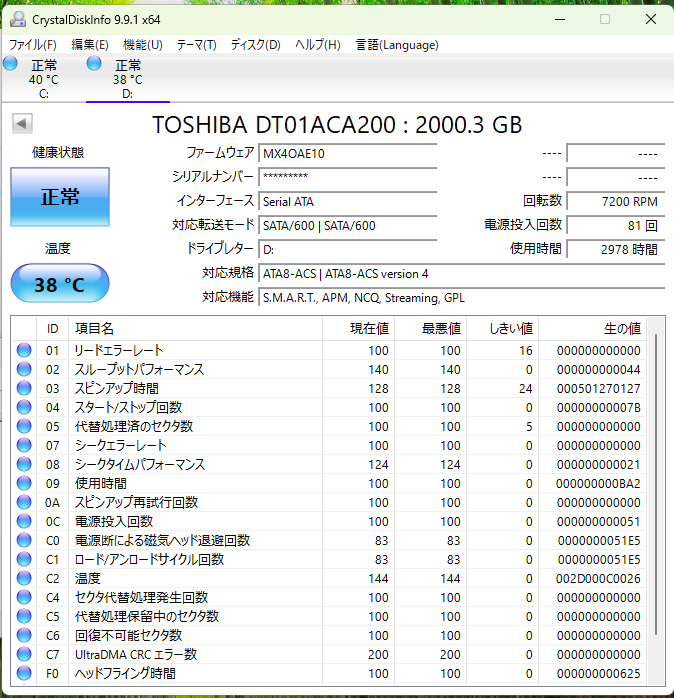Click the power on hours value 2978 時間
The width and height of the screenshot is (674, 698).
[x=616, y=249]
